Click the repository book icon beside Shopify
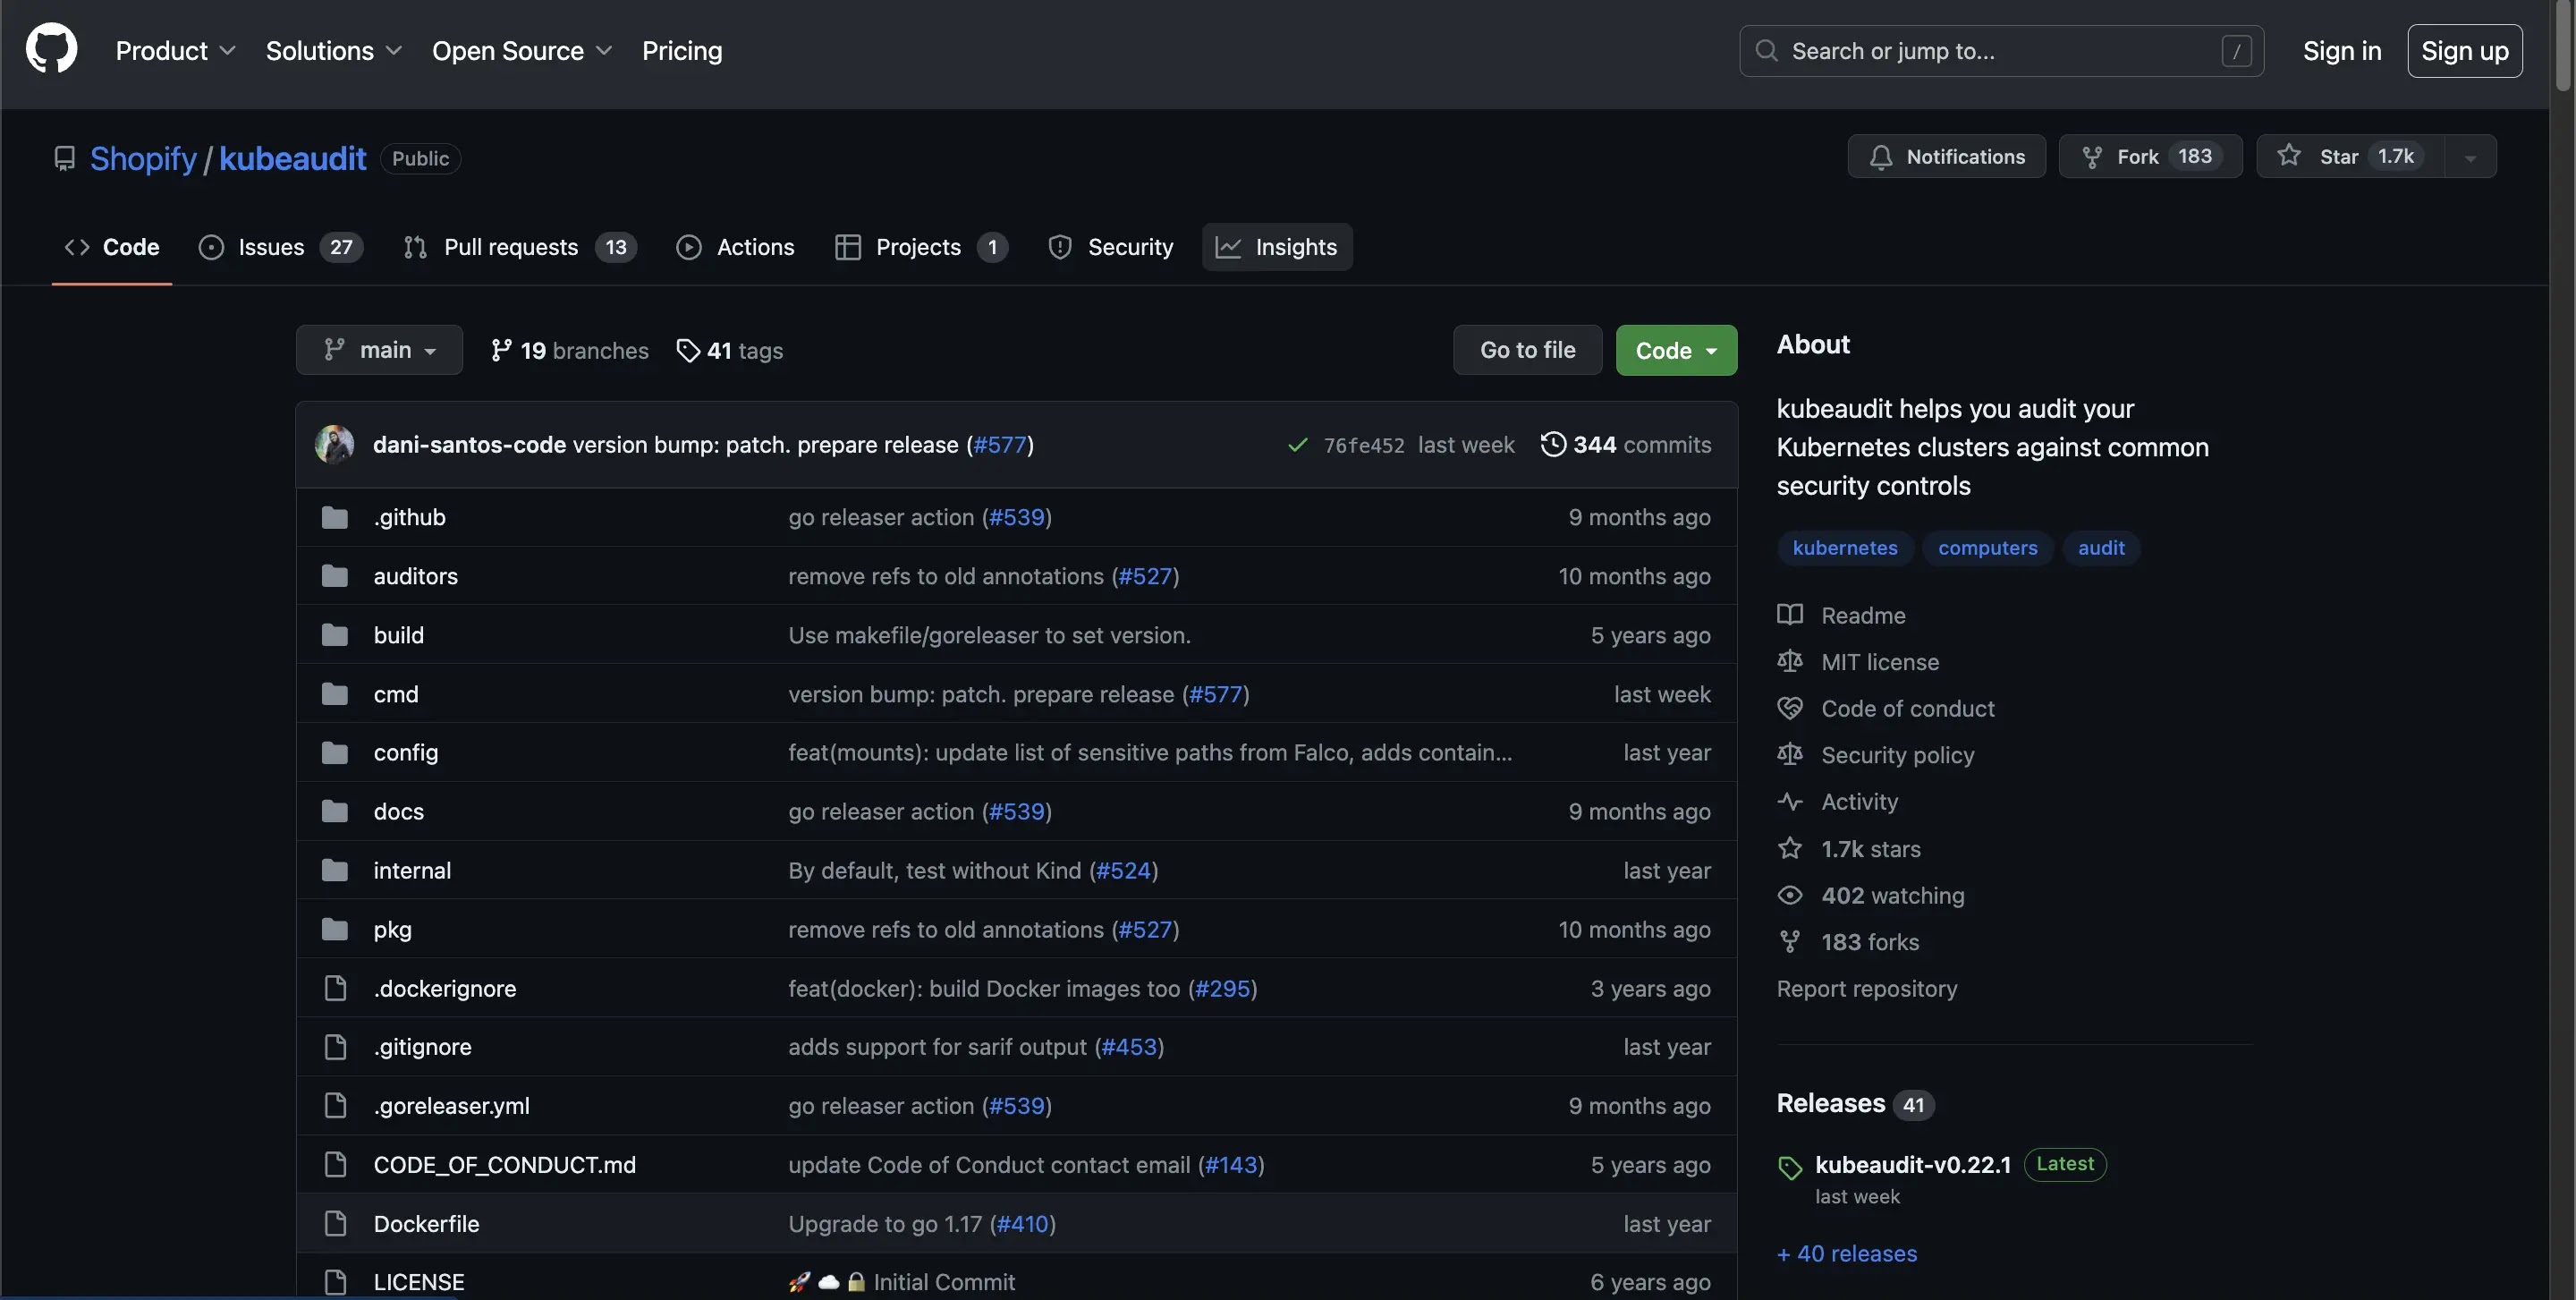 point(65,159)
